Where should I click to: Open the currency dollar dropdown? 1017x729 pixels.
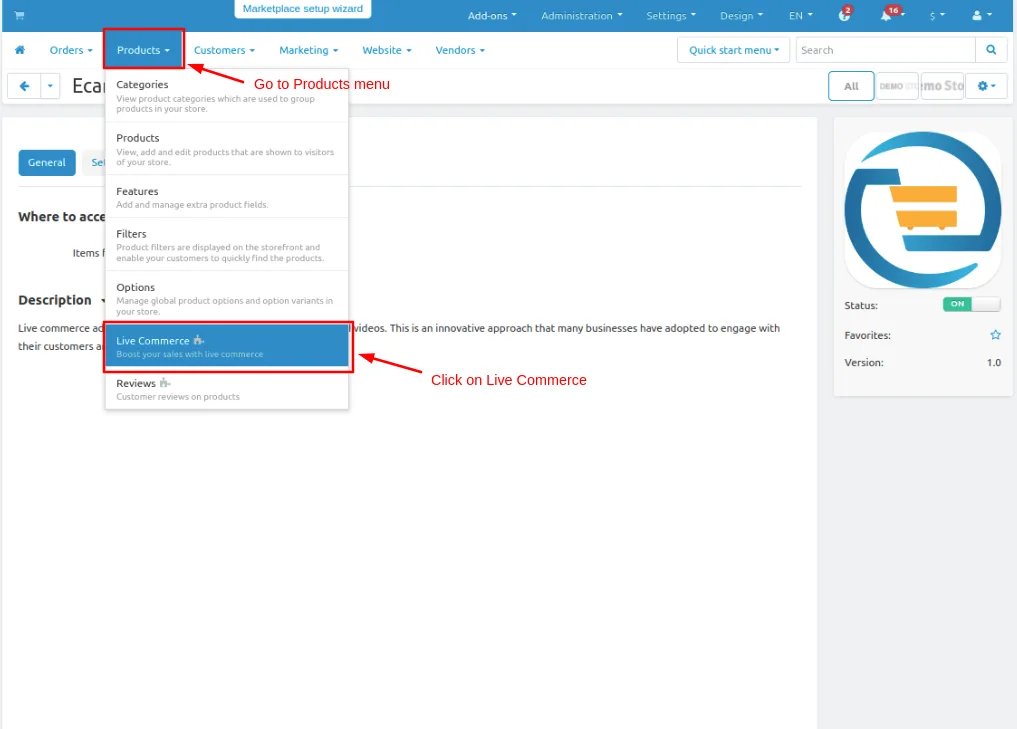(937, 16)
